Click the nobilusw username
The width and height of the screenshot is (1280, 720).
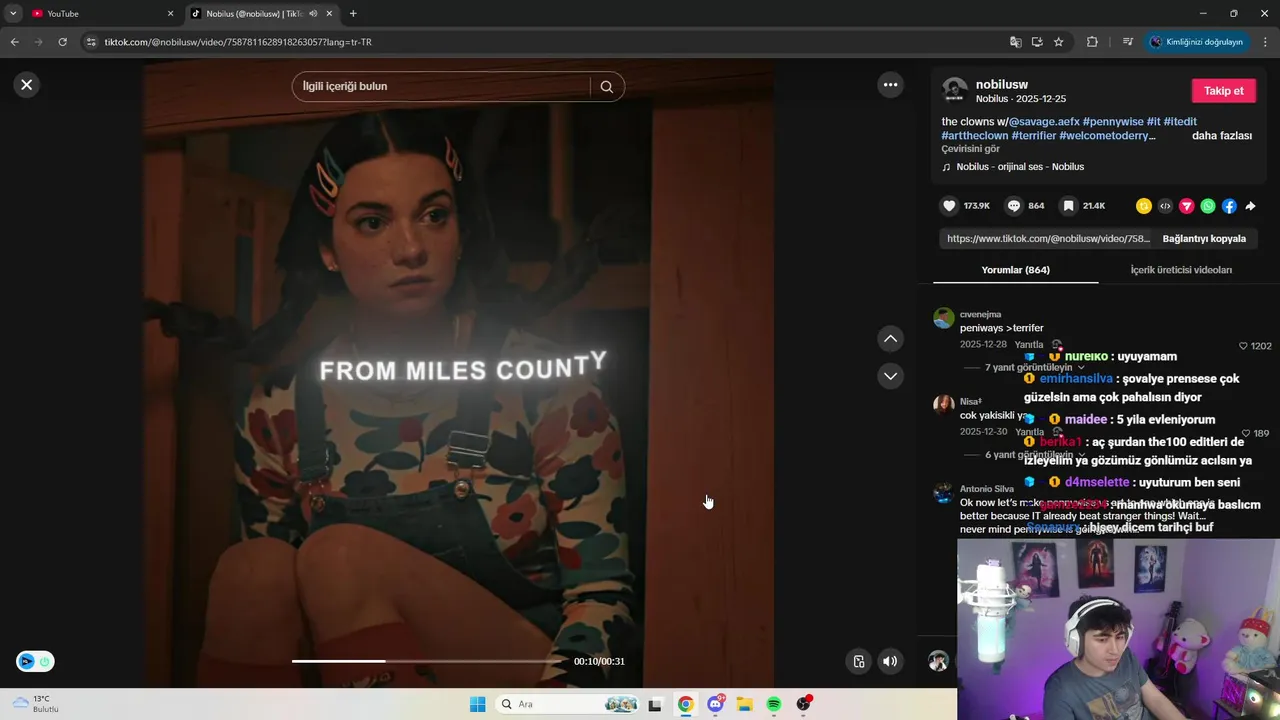[1002, 85]
